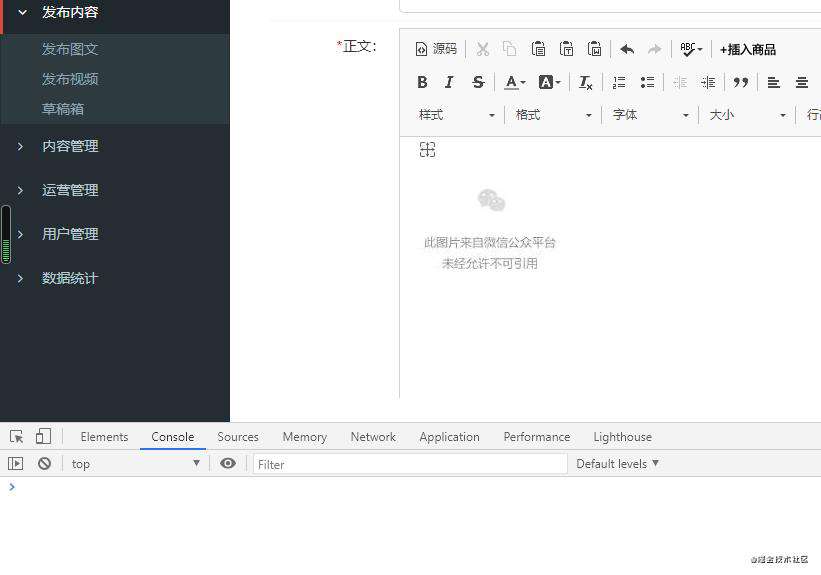821x575 pixels.
Task: Click the WeChat placeholder image in the editor
Action: pyautogui.click(x=490, y=229)
